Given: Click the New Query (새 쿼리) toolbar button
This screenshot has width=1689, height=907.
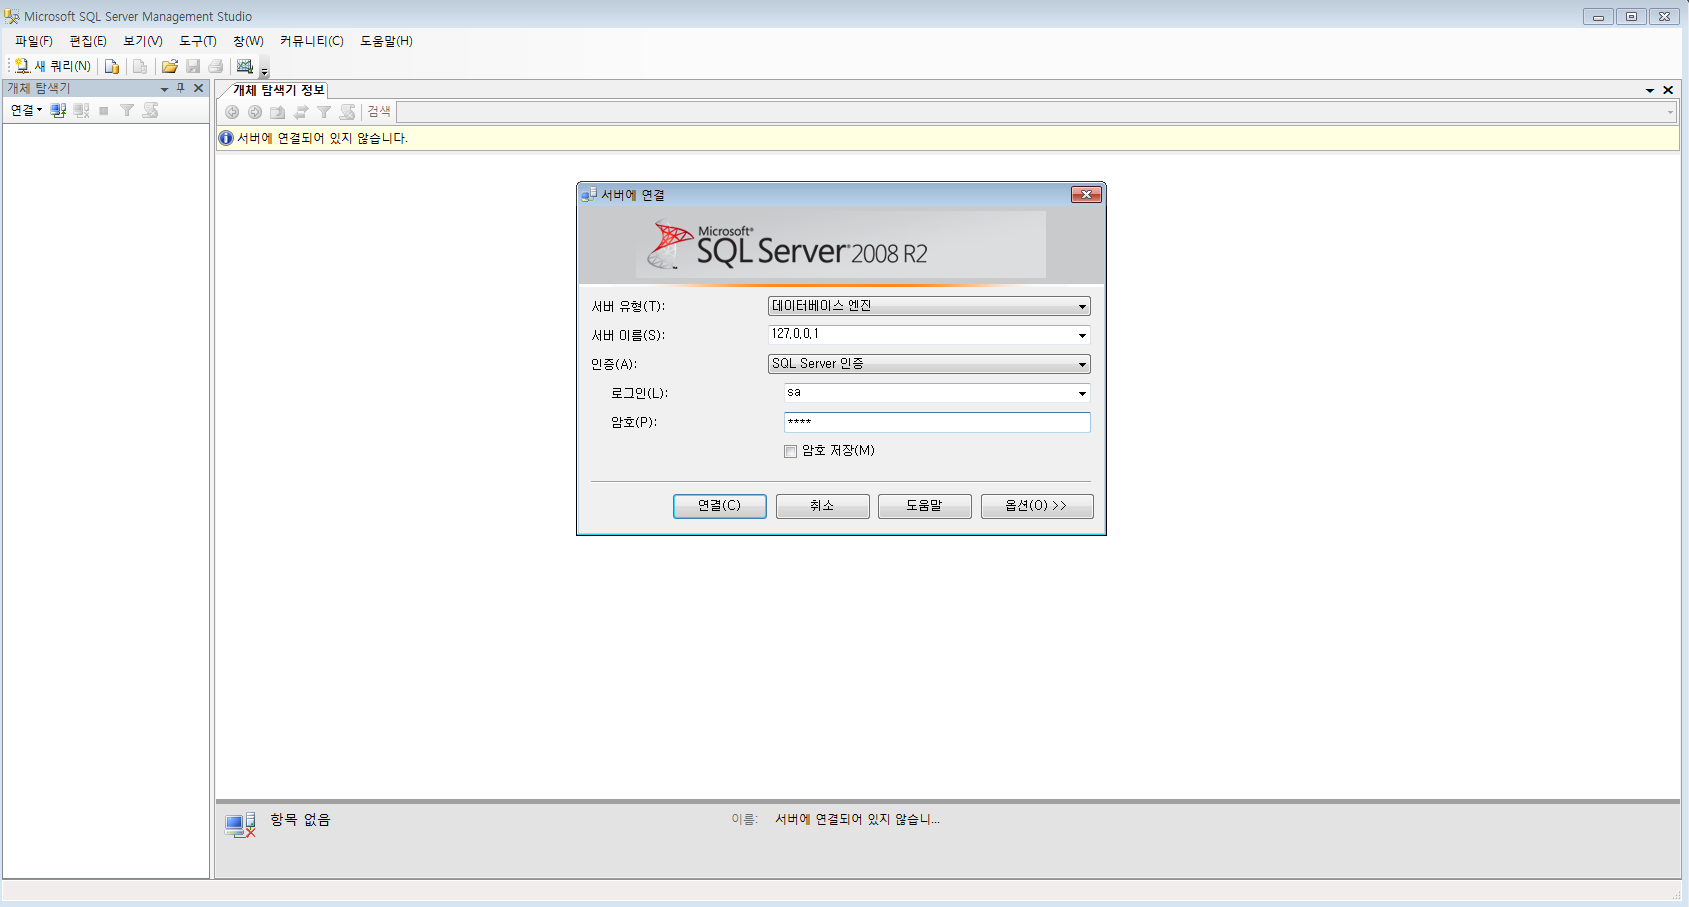Looking at the screenshot, I should tap(53, 66).
